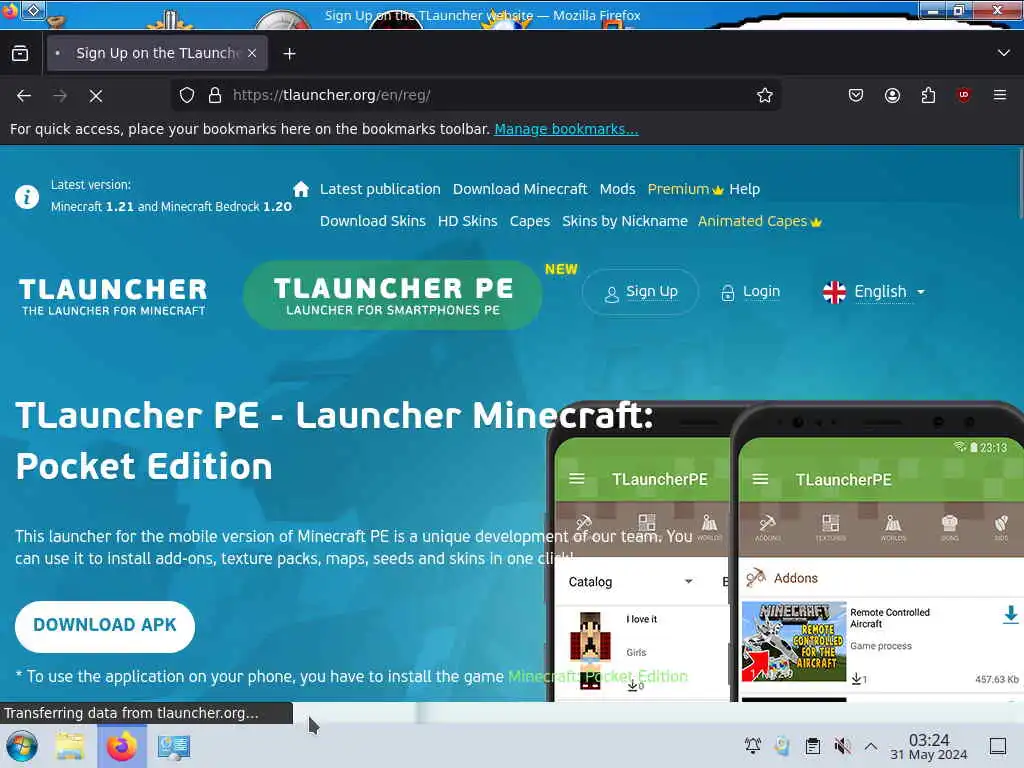Screen dimensions: 1024x768
Task: Go to Skins by Nickname
Action: [624, 221]
